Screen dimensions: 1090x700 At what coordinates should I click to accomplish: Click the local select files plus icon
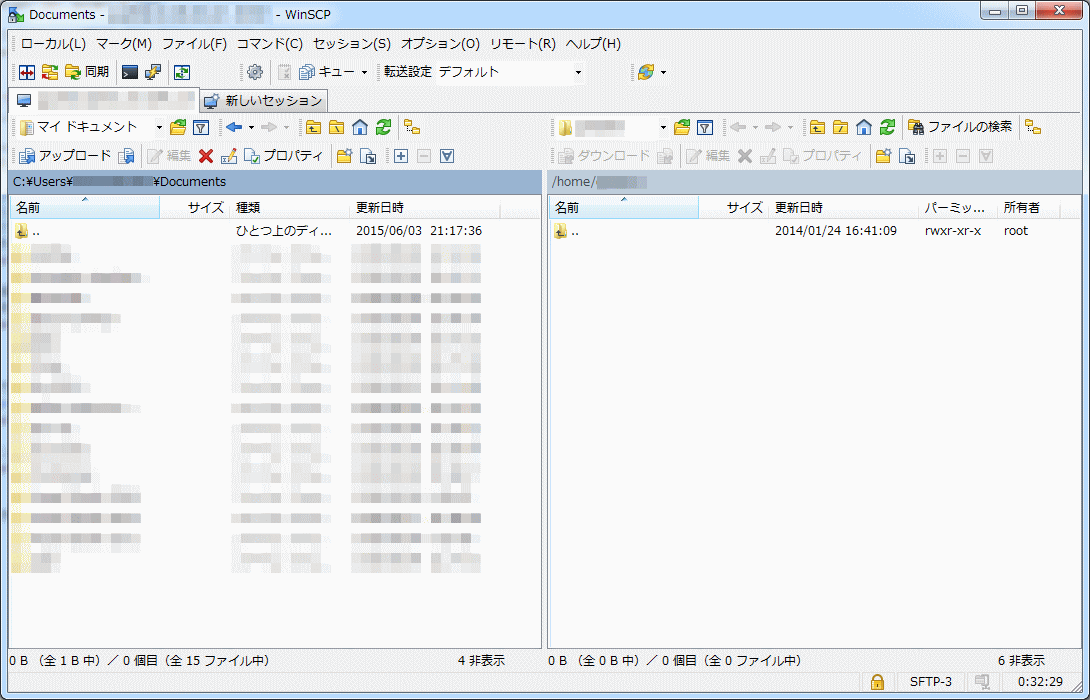point(400,156)
